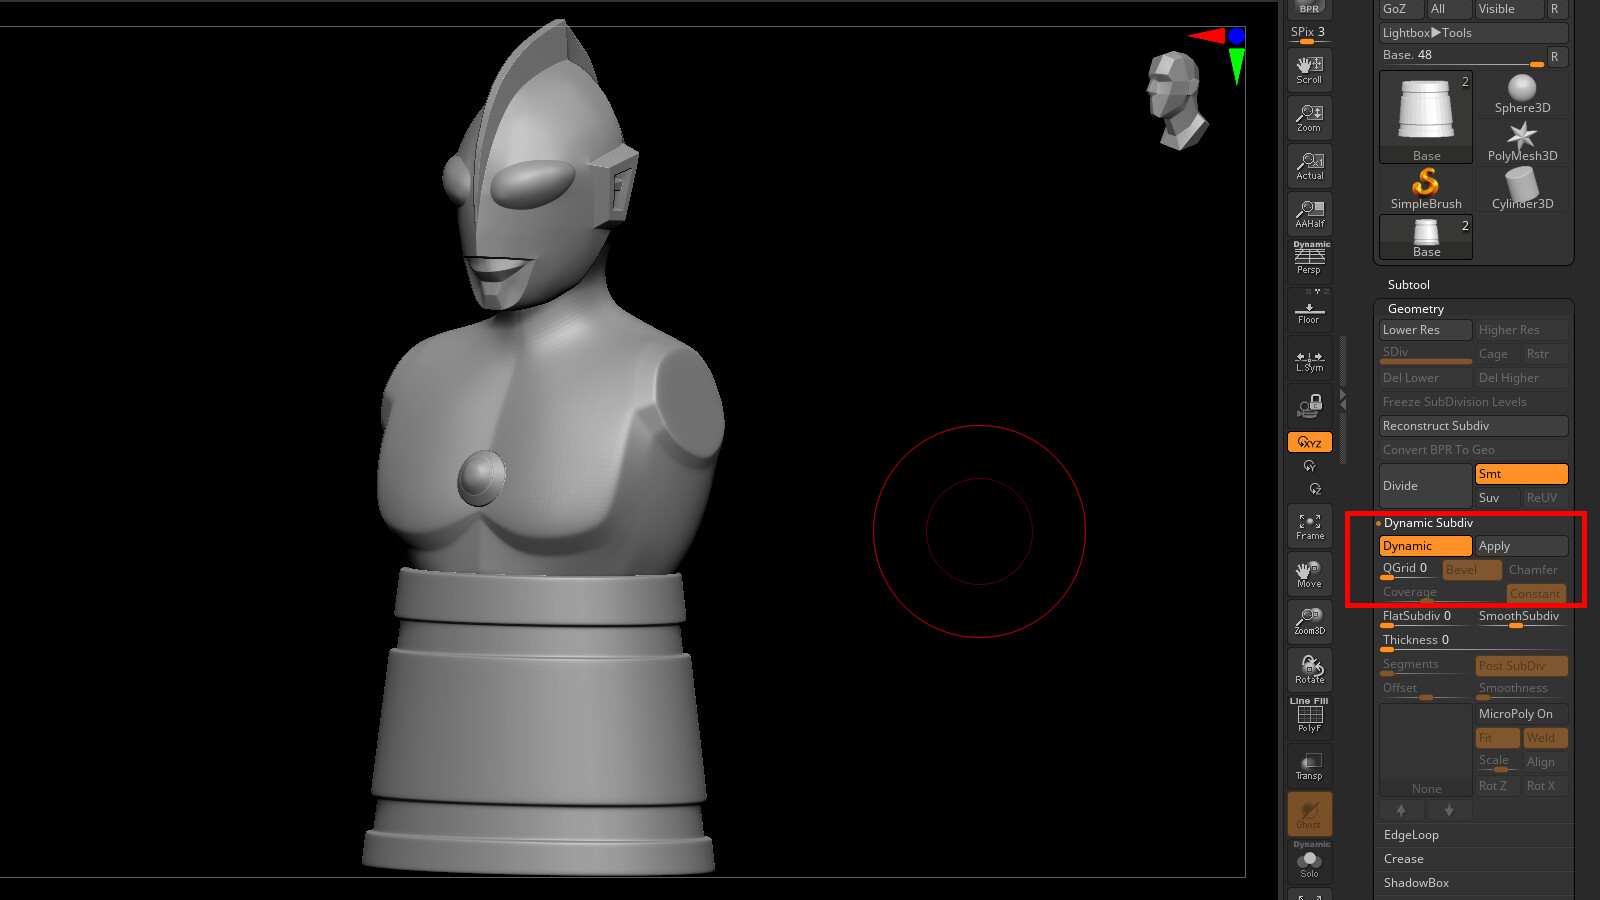1600x900 pixels.
Task: Expand the EdgeLoop section
Action: [x=1411, y=835]
